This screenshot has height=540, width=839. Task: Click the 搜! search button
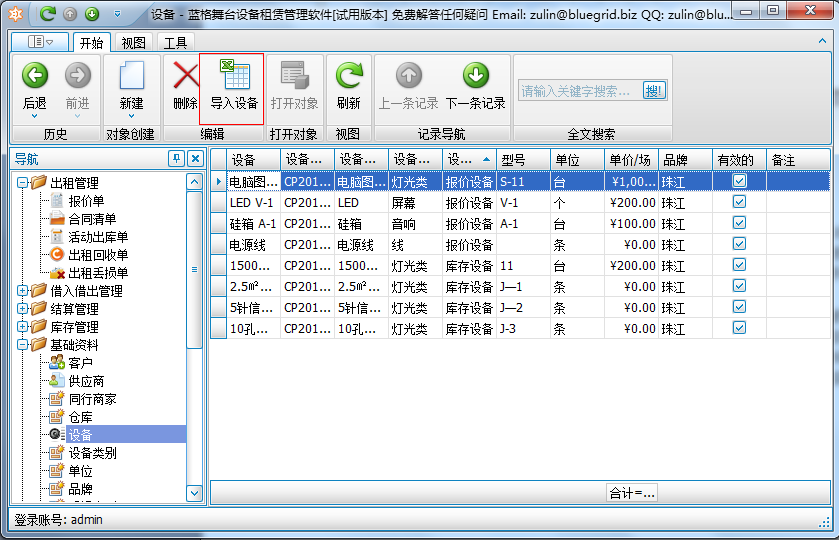click(x=654, y=91)
